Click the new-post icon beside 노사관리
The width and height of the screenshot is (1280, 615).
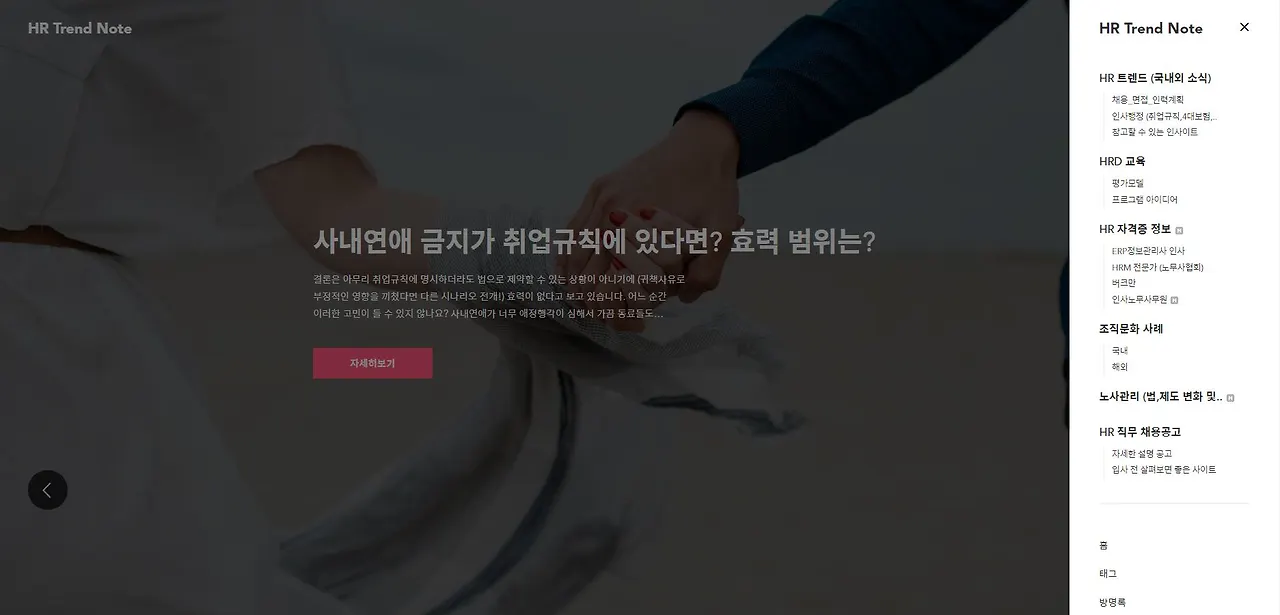point(1231,398)
